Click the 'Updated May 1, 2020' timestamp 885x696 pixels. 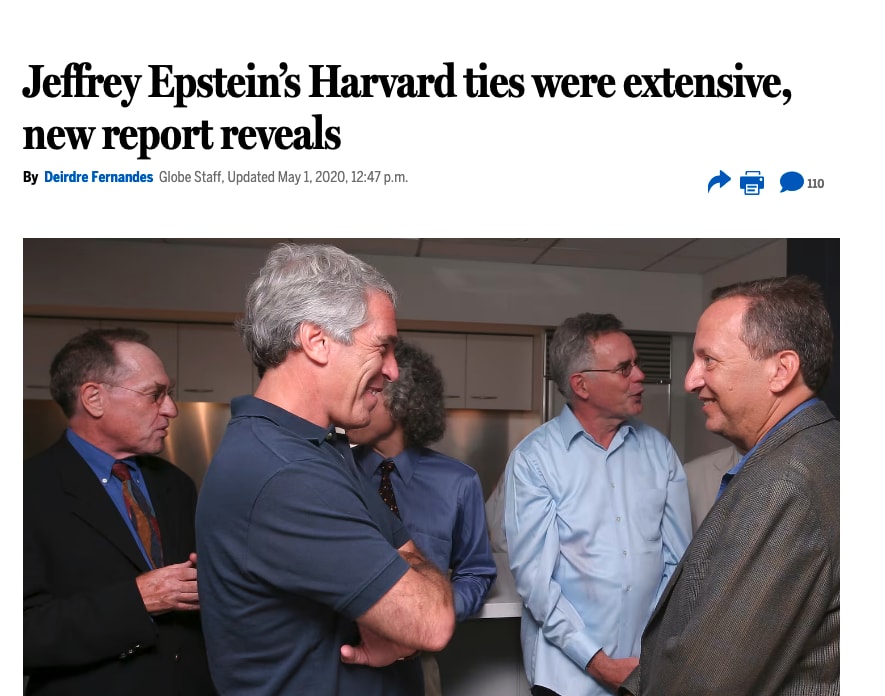tap(286, 177)
